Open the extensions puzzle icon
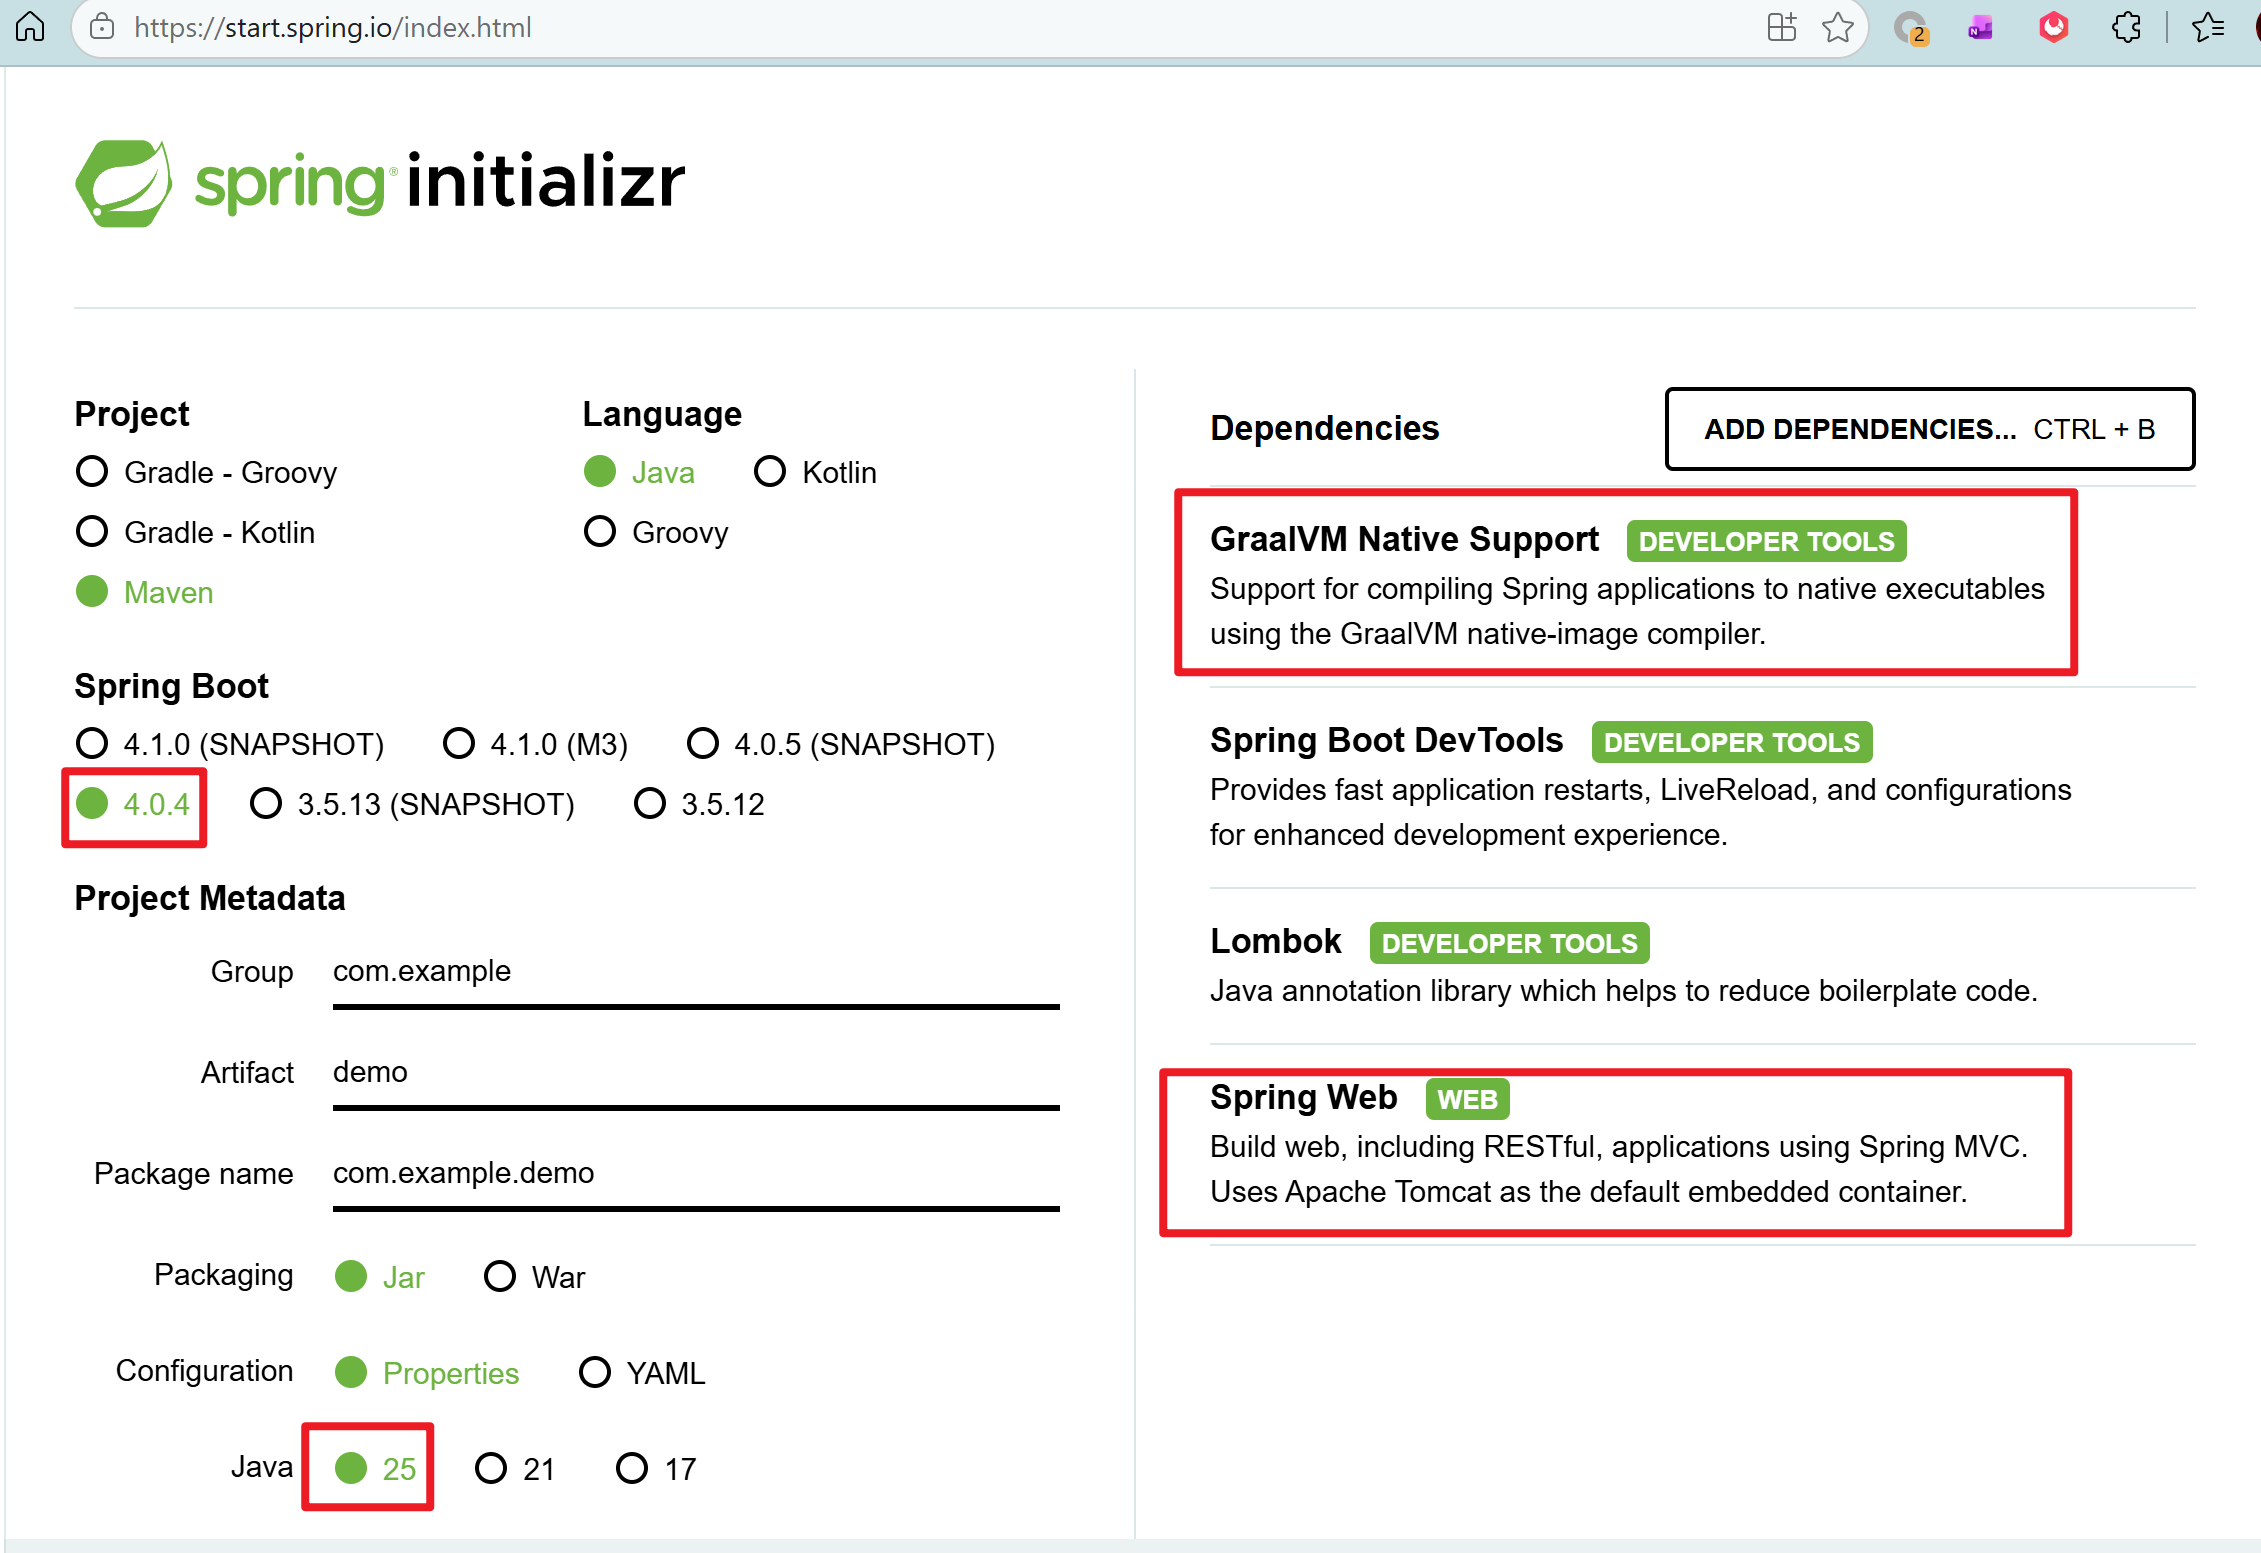Viewport: 2261px width, 1553px height. 2126,27
